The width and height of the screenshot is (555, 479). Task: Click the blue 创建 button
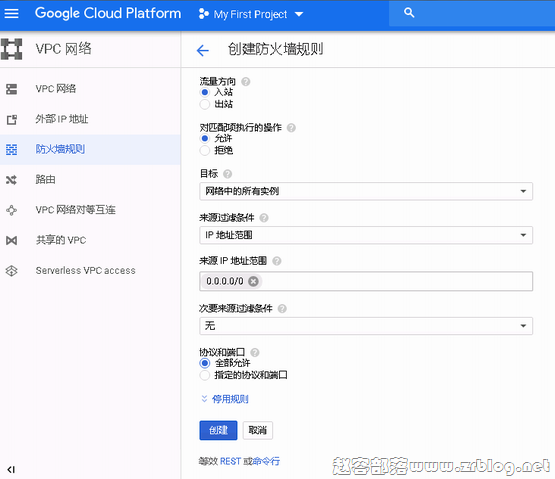tap(218, 430)
